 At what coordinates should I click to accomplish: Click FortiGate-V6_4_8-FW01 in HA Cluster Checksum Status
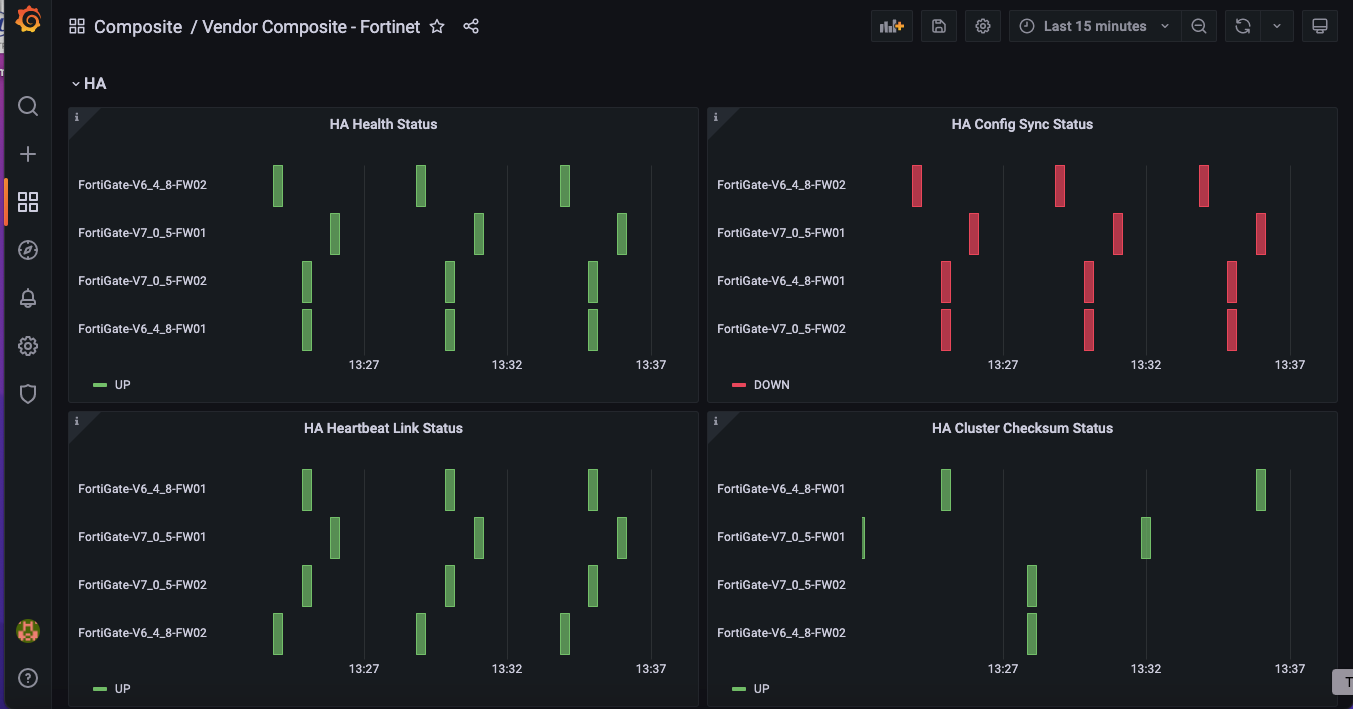coord(781,489)
